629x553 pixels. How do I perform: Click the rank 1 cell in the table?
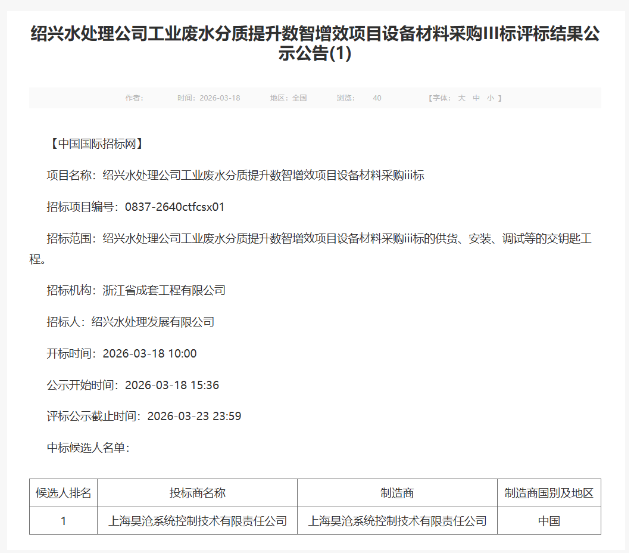(64, 521)
